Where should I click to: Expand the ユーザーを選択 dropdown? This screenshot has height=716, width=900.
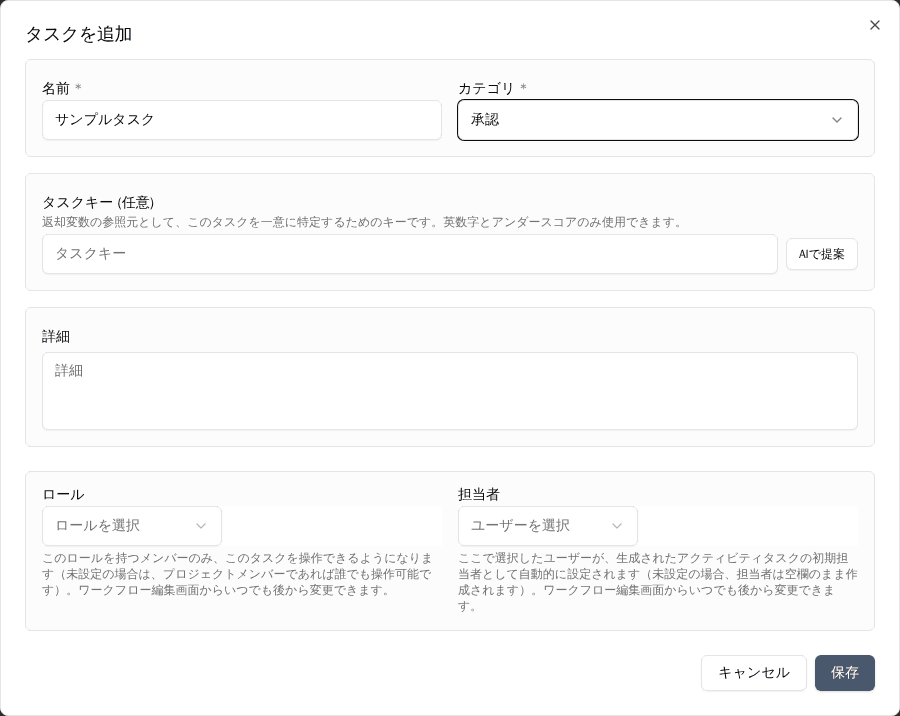548,526
